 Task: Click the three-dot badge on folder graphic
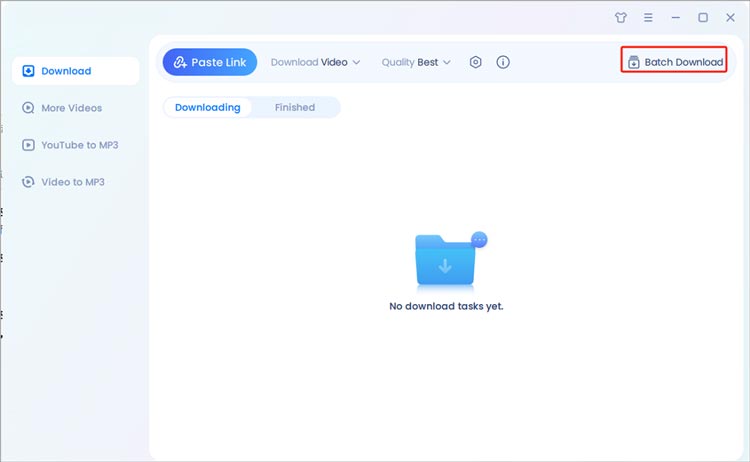pyautogui.click(x=479, y=240)
